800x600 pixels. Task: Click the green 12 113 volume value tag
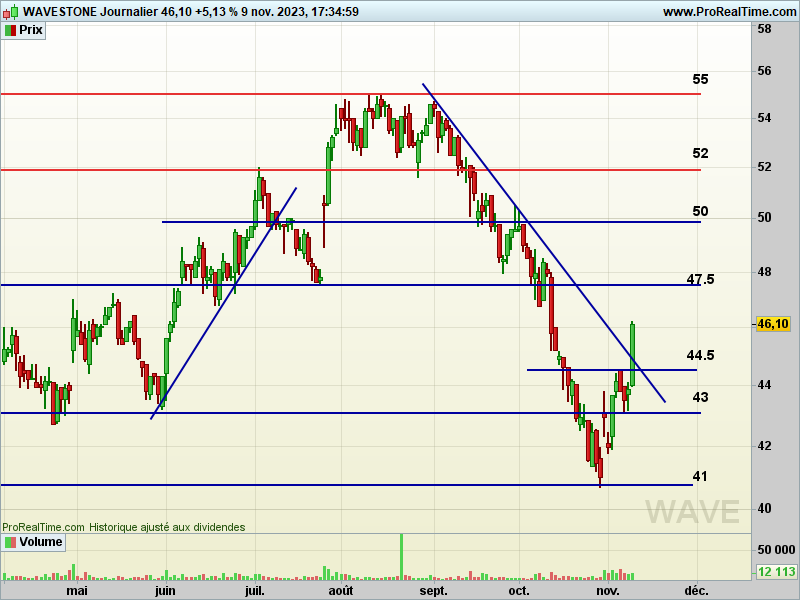point(774,572)
